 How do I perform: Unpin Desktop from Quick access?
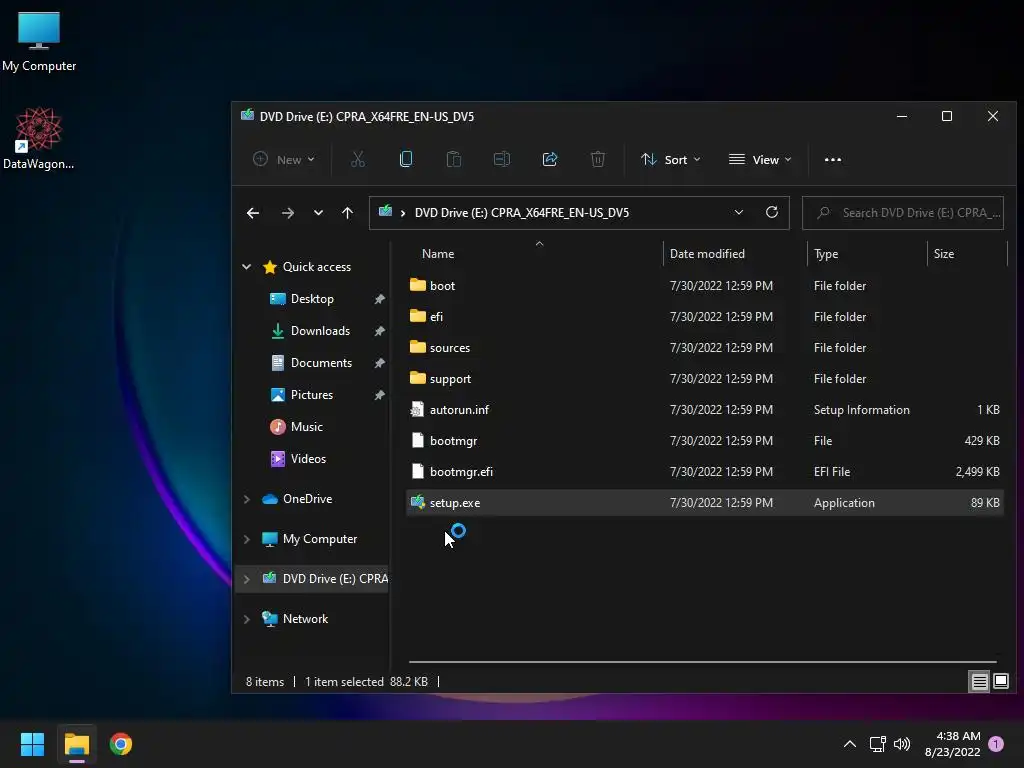coord(379,299)
